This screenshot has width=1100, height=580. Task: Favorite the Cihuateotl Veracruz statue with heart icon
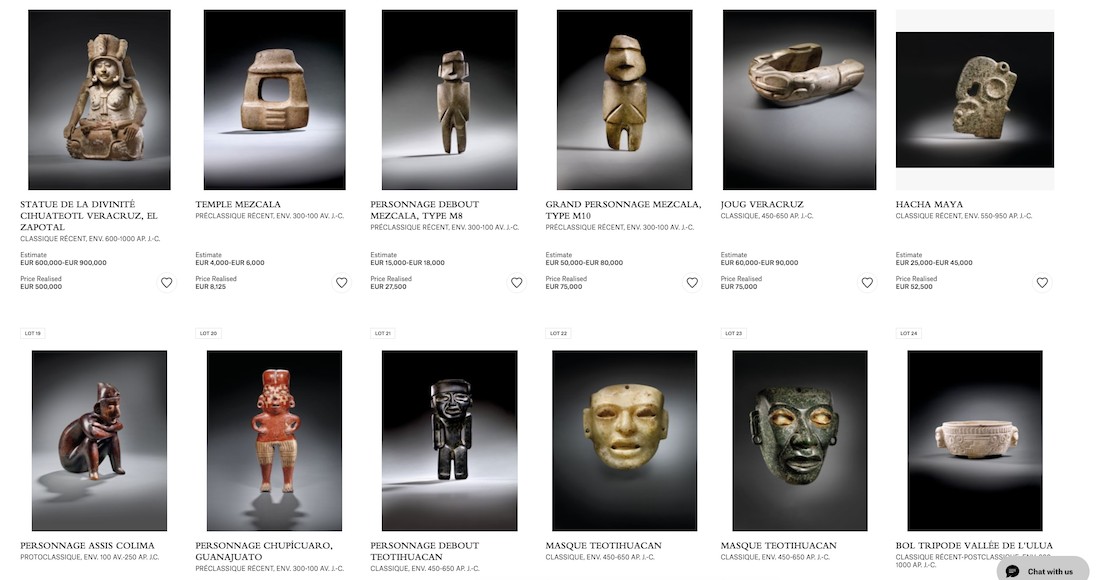(166, 283)
